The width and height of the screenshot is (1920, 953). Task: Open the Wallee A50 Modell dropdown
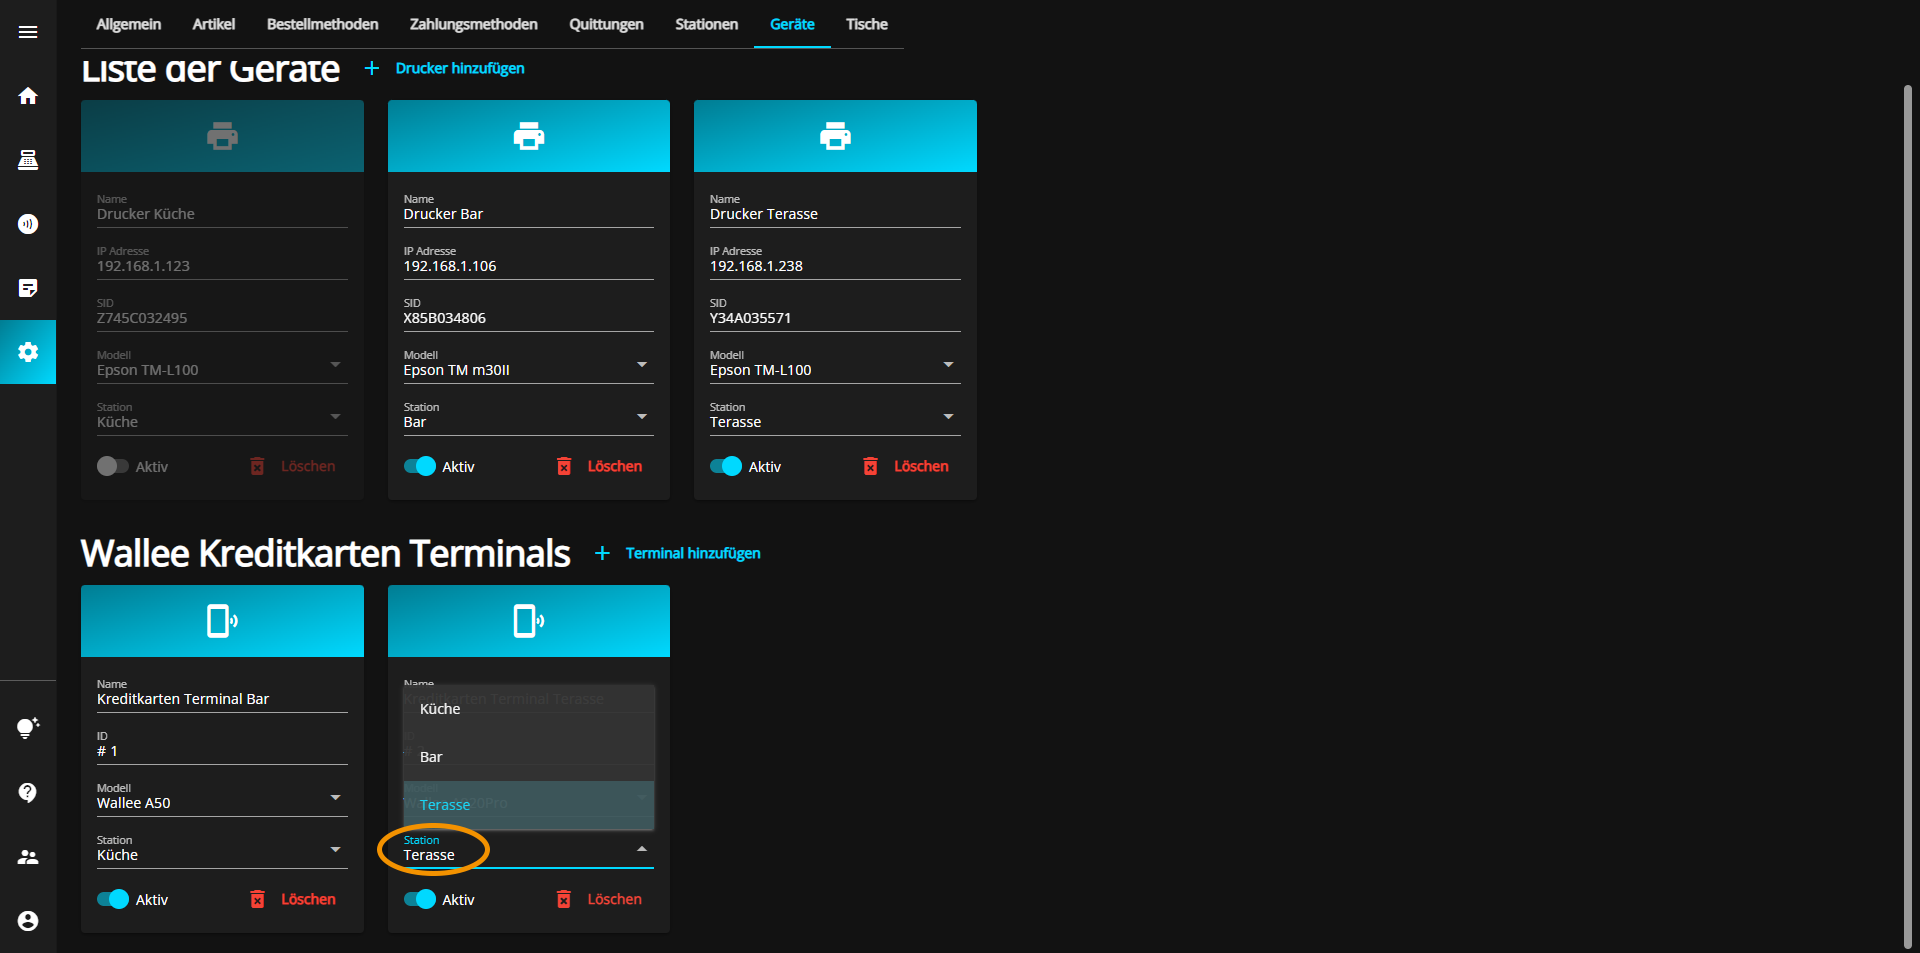click(x=222, y=798)
